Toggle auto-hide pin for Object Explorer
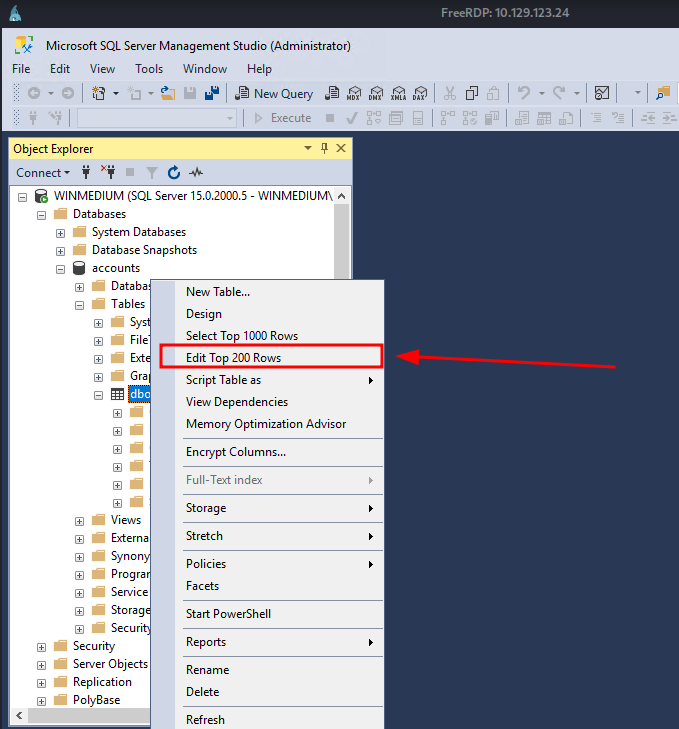This screenshot has height=729, width=679. [325, 148]
